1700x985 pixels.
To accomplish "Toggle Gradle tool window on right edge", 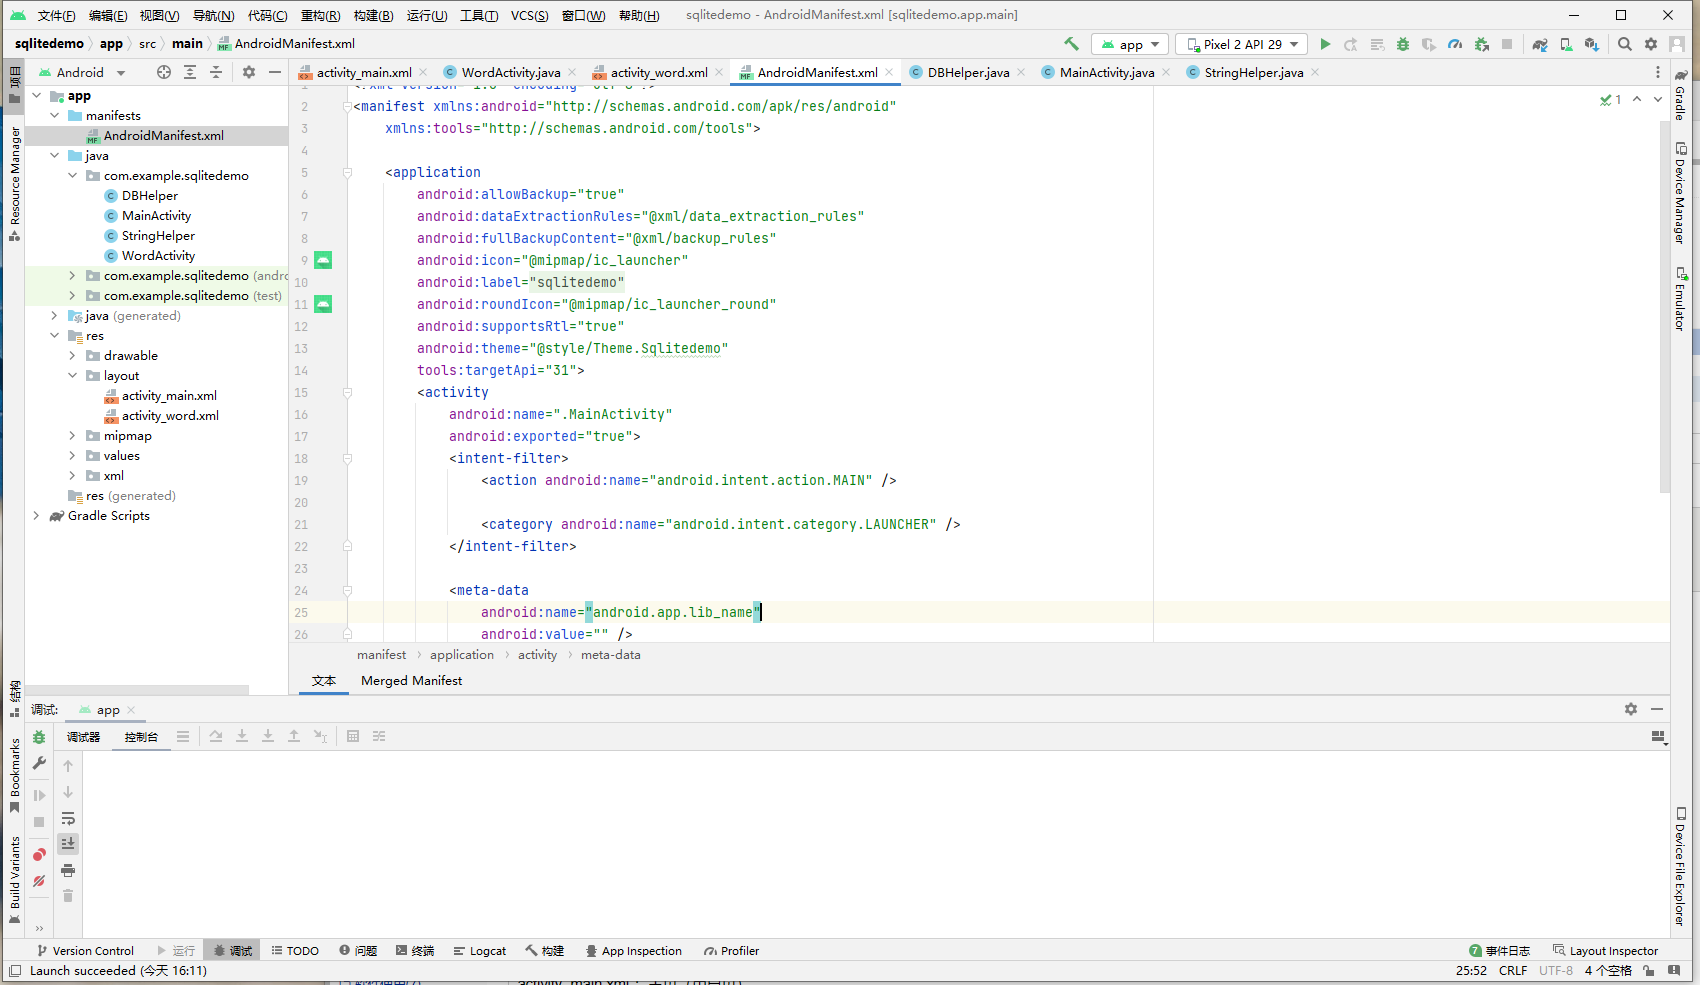I will click(x=1680, y=95).
